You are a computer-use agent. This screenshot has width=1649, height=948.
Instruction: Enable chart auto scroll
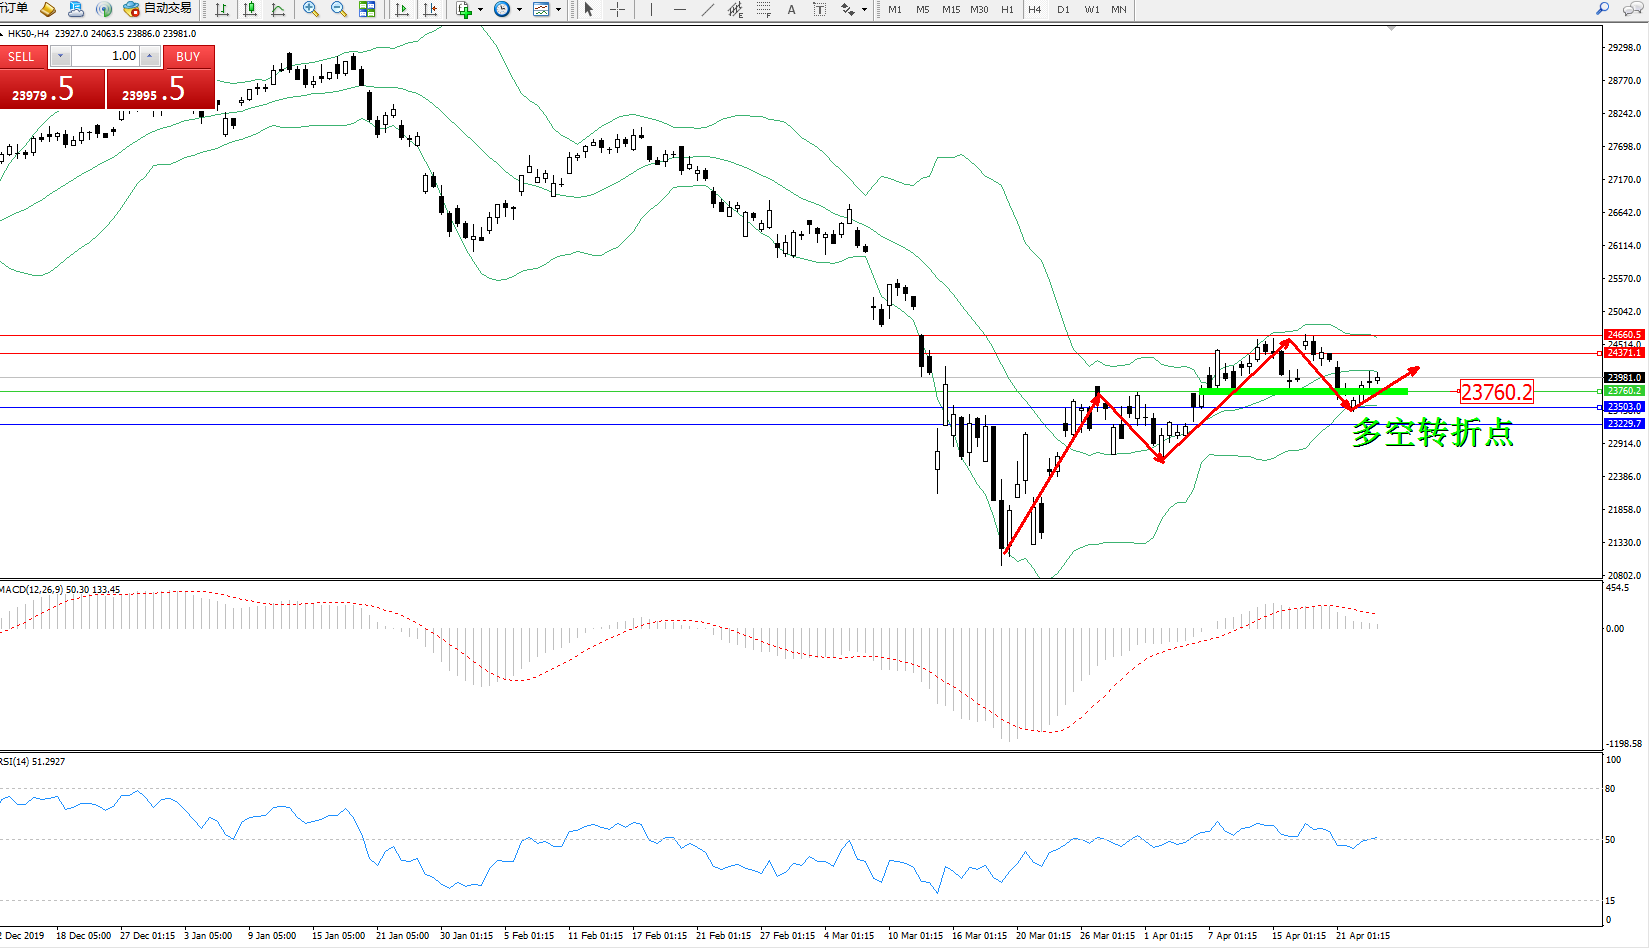402,9
